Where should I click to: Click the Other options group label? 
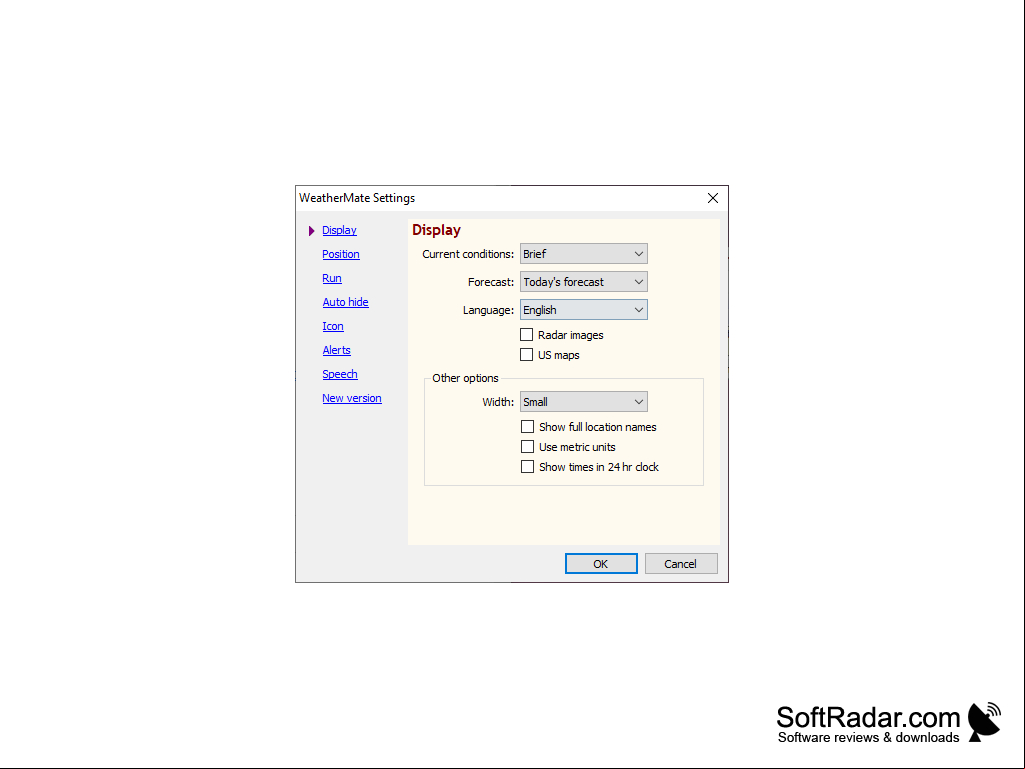point(465,378)
